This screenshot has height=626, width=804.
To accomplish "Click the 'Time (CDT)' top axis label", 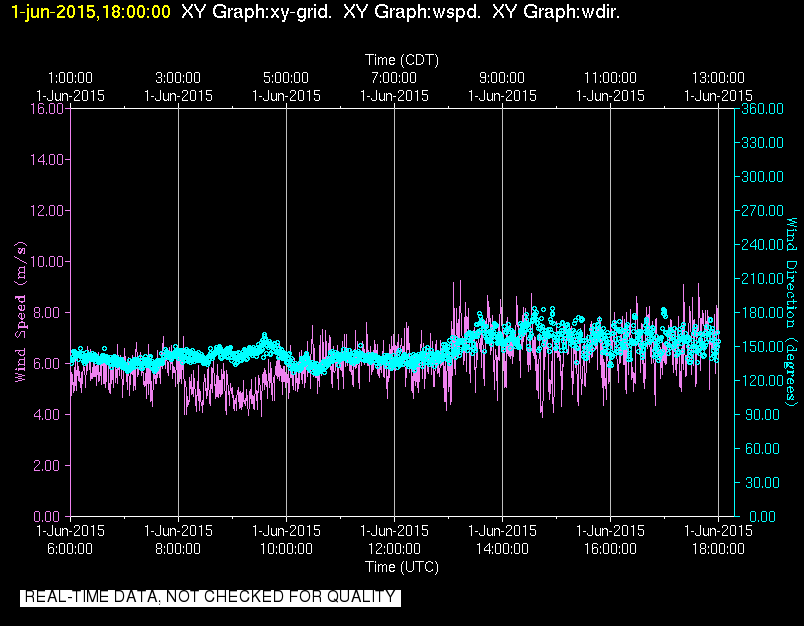I will (x=402, y=60).
